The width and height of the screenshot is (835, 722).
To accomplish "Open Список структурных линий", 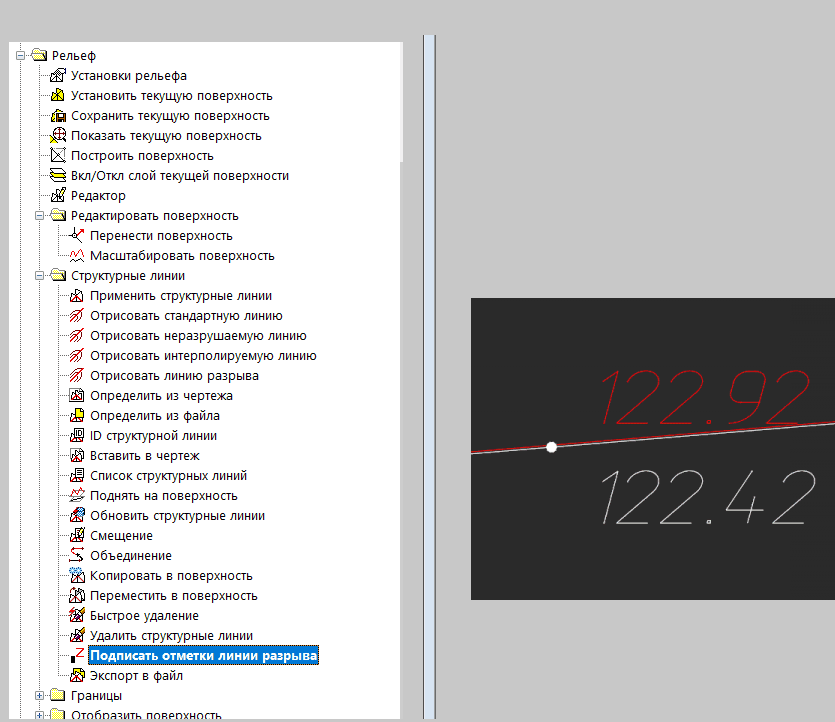I will pos(168,476).
